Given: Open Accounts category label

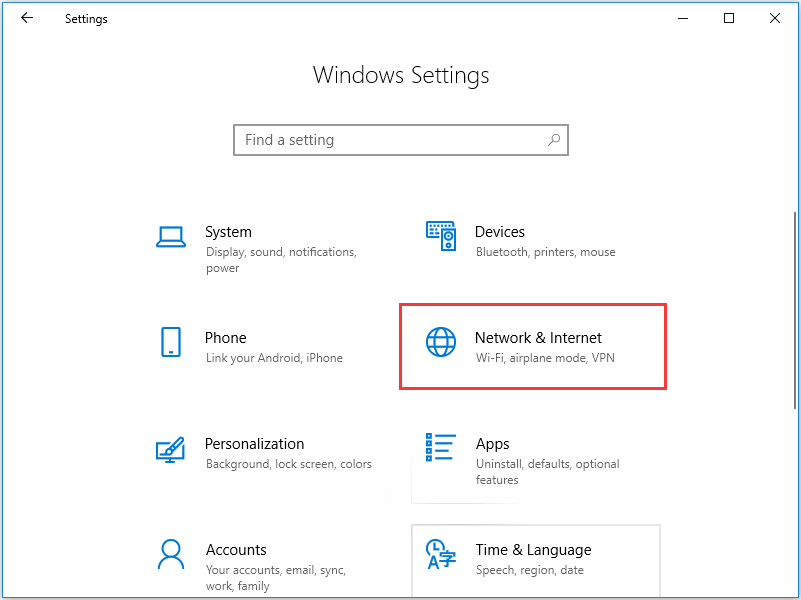Looking at the screenshot, I should 236,550.
